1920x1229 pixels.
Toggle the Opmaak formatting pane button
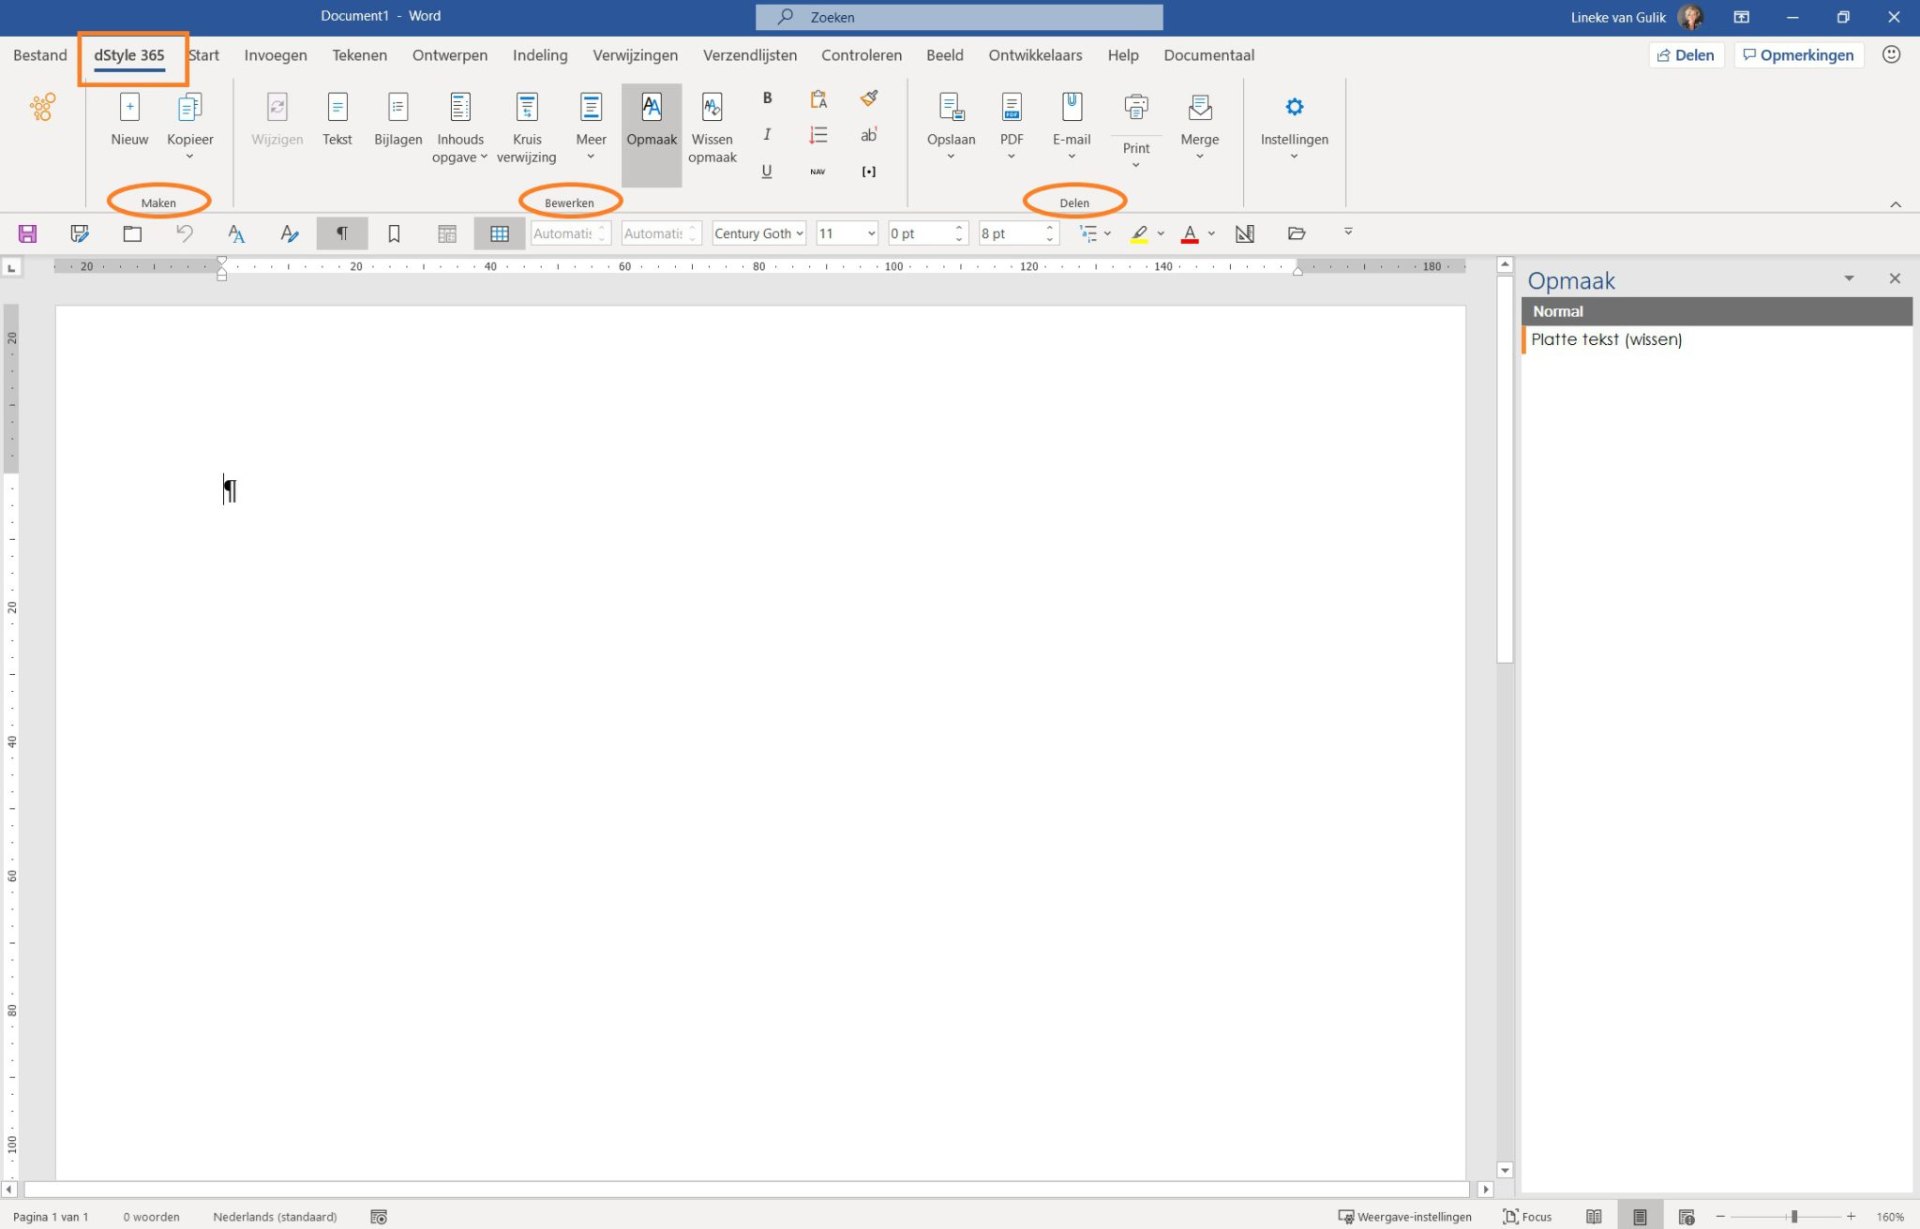(651, 135)
